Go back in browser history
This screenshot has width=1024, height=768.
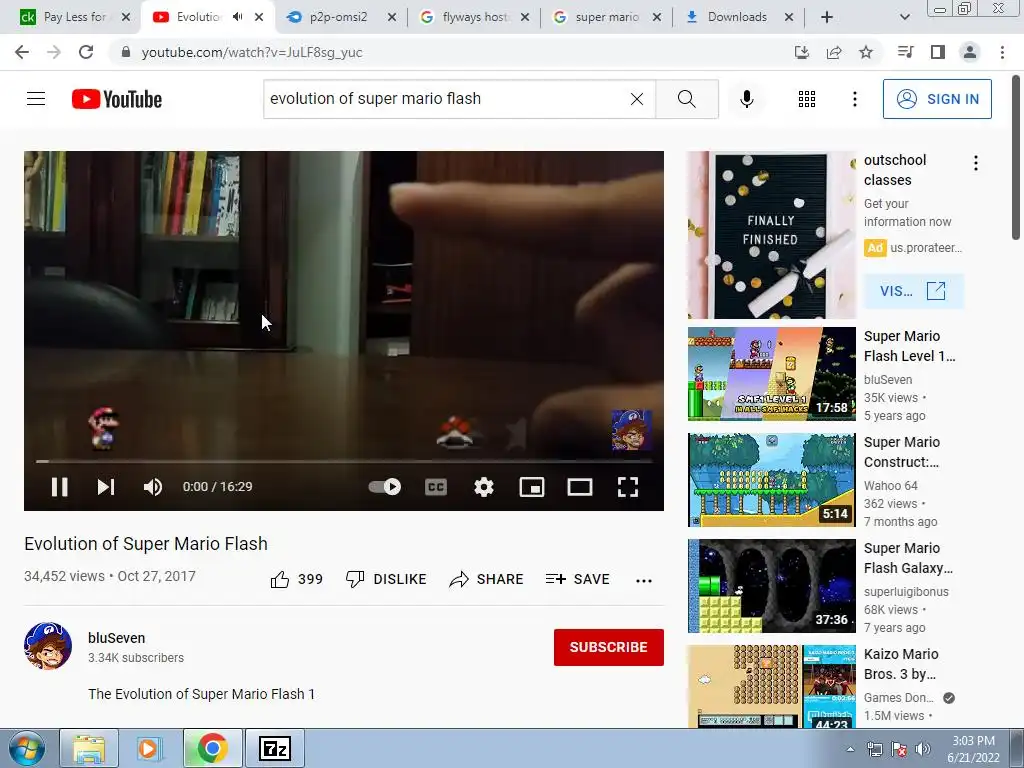coord(22,52)
